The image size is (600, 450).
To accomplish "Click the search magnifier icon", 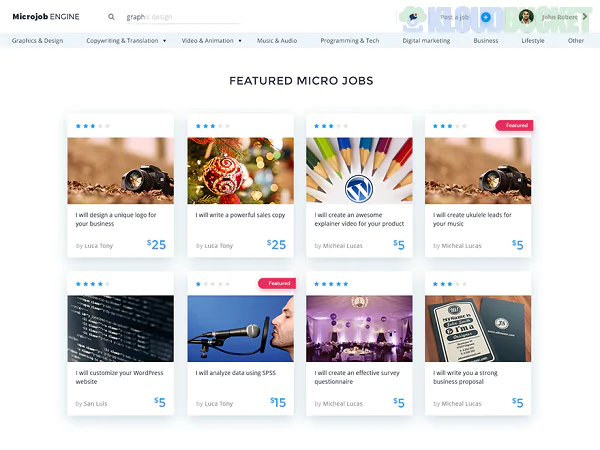I will (x=111, y=17).
